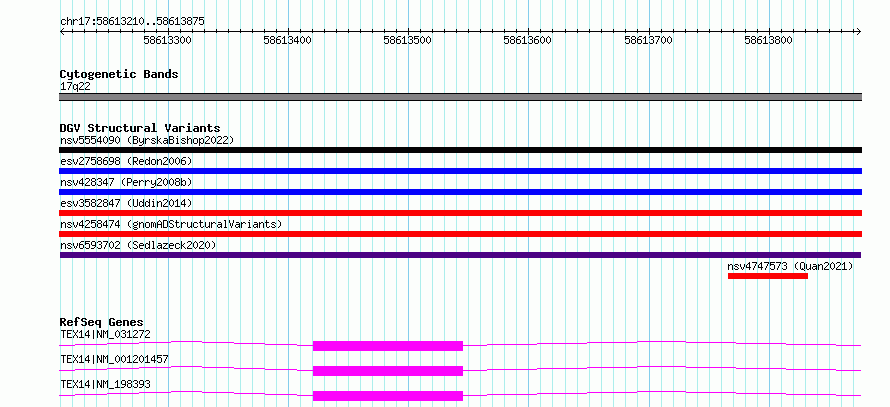
Task: Click TEX14|NM_198393 transcript label
Action: coord(105,384)
